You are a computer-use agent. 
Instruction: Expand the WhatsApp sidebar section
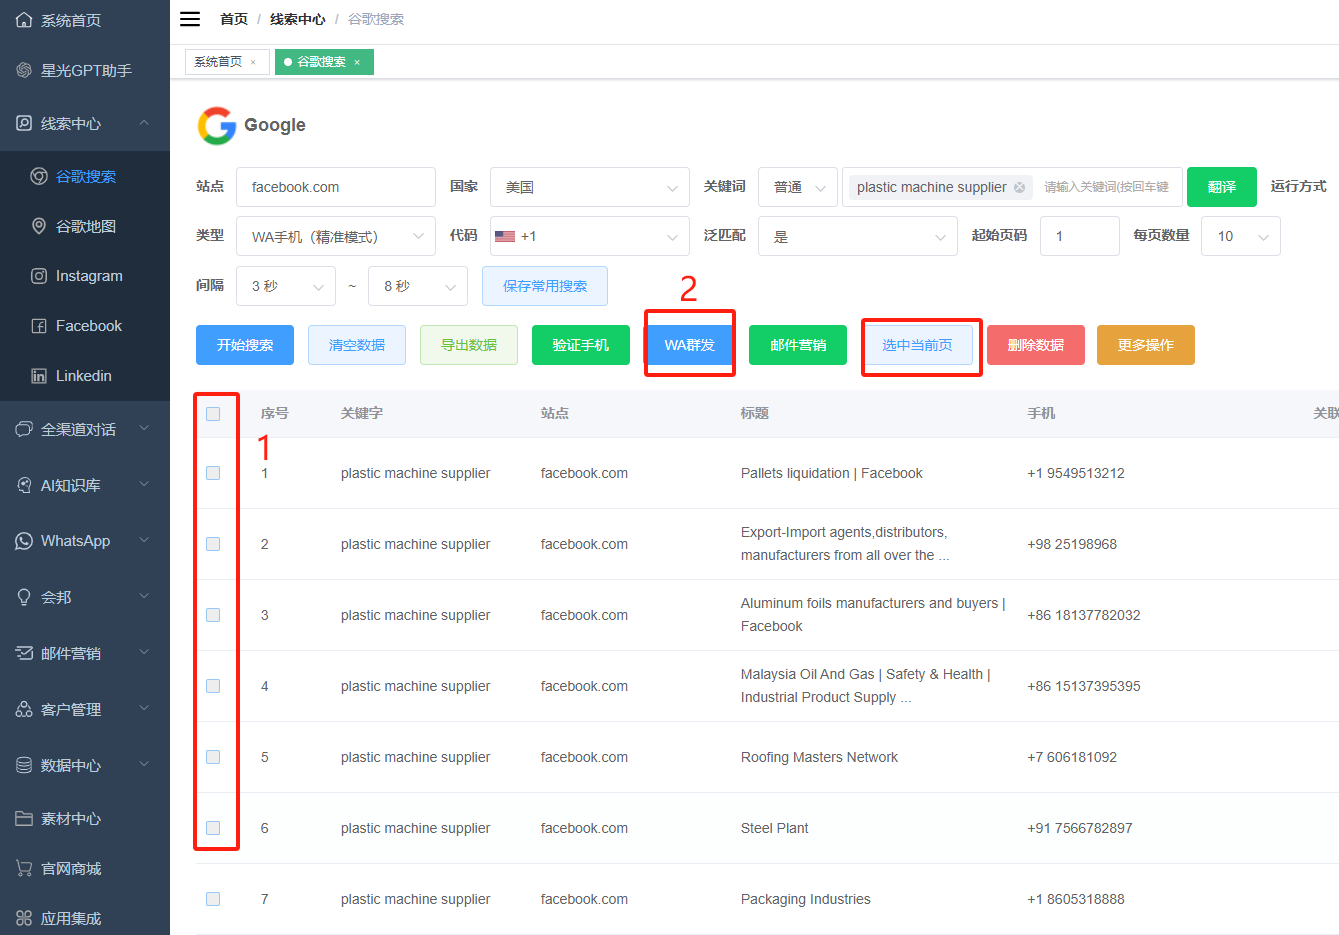point(144,541)
